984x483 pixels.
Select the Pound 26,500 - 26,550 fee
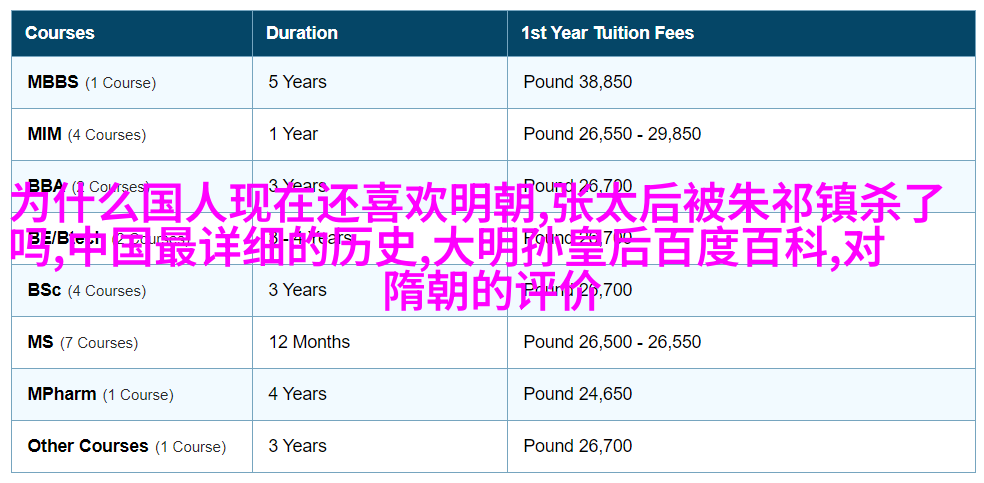612,342
